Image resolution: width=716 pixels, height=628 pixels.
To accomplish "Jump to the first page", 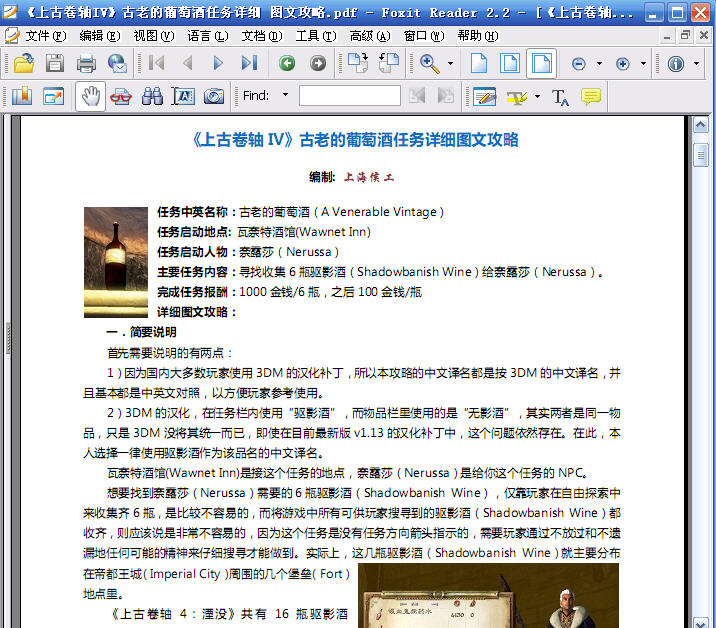I will tap(156, 63).
